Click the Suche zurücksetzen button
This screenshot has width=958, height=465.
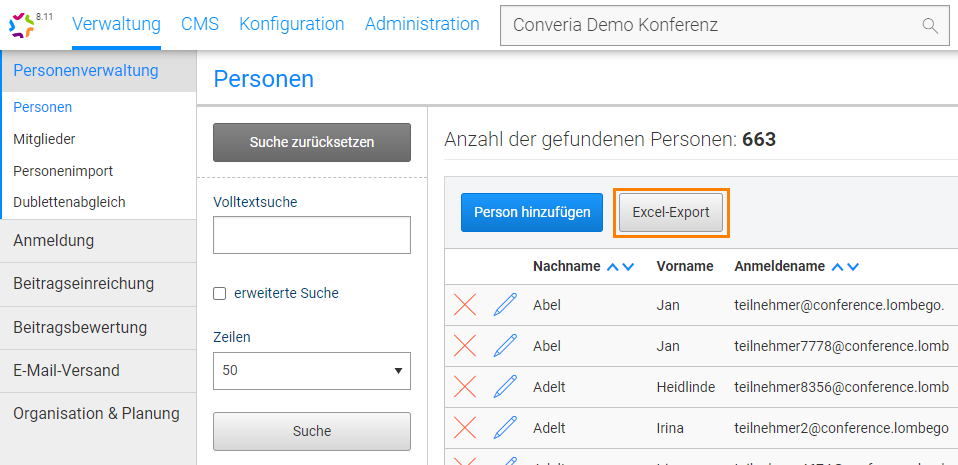click(312, 142)
